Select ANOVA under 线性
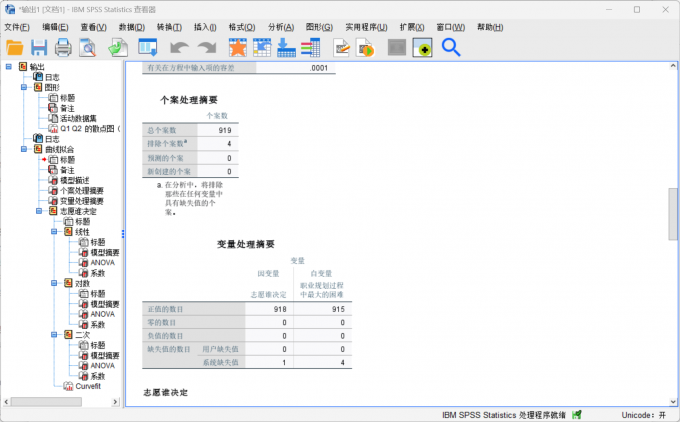This screenshot has width=680, height=422. [102, 263]
